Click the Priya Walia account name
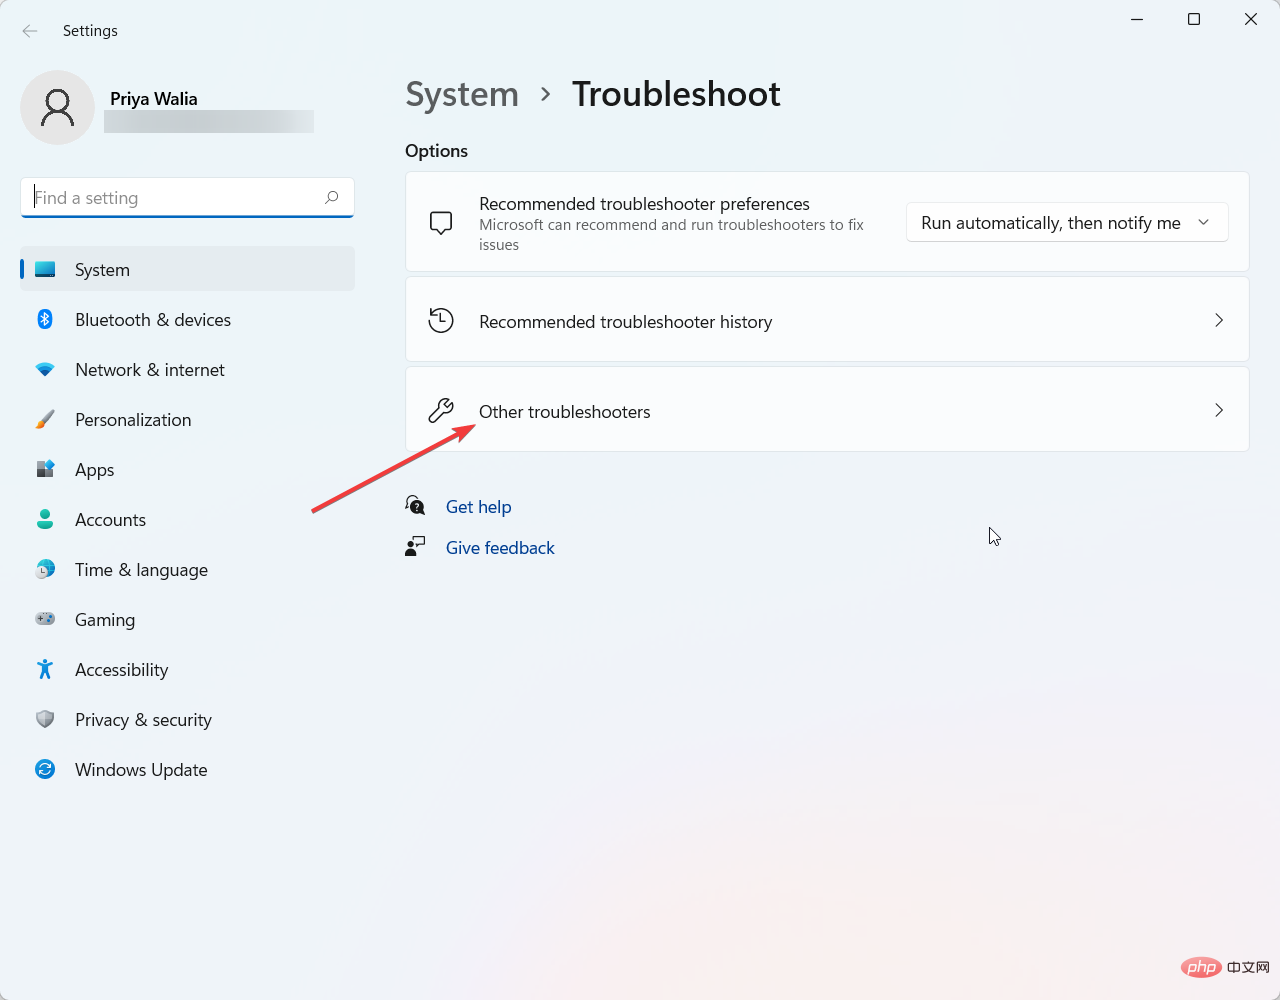The image size is (1280, 1000). pyautogui.click(x=154, y=99)
